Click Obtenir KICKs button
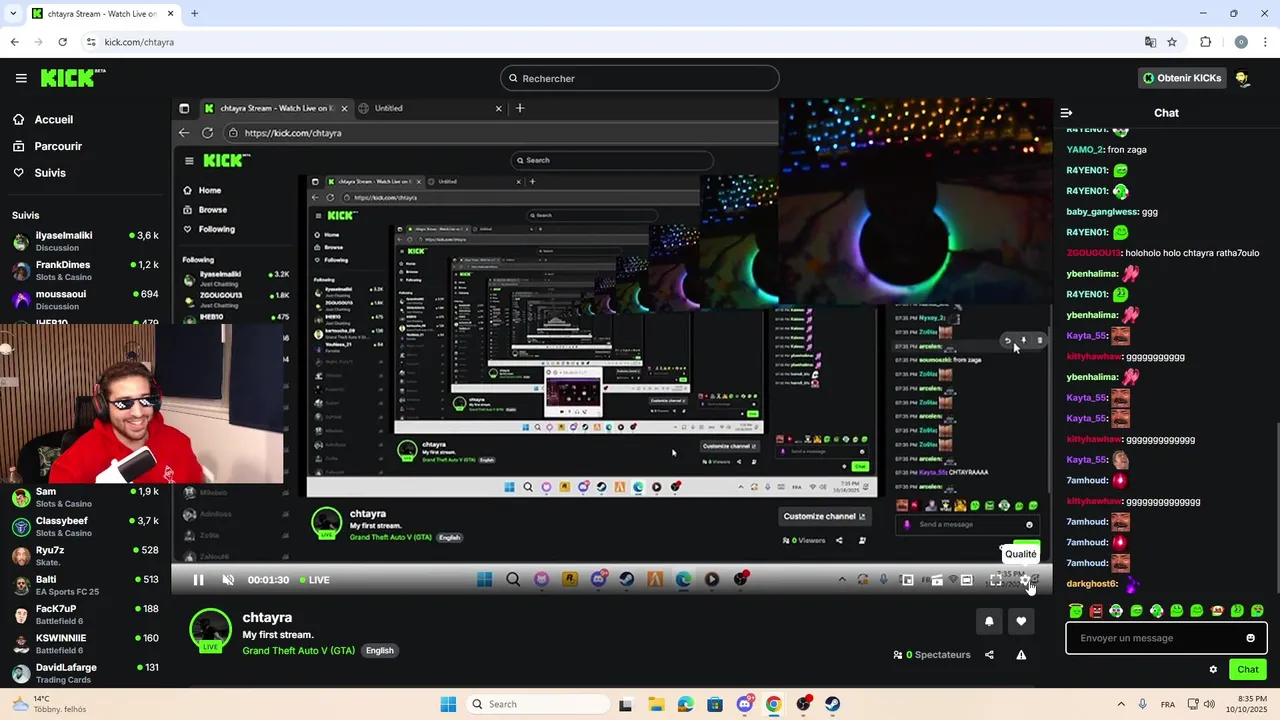The height and width of the screenshot is (720, 1280). [x=1182, y=78]
